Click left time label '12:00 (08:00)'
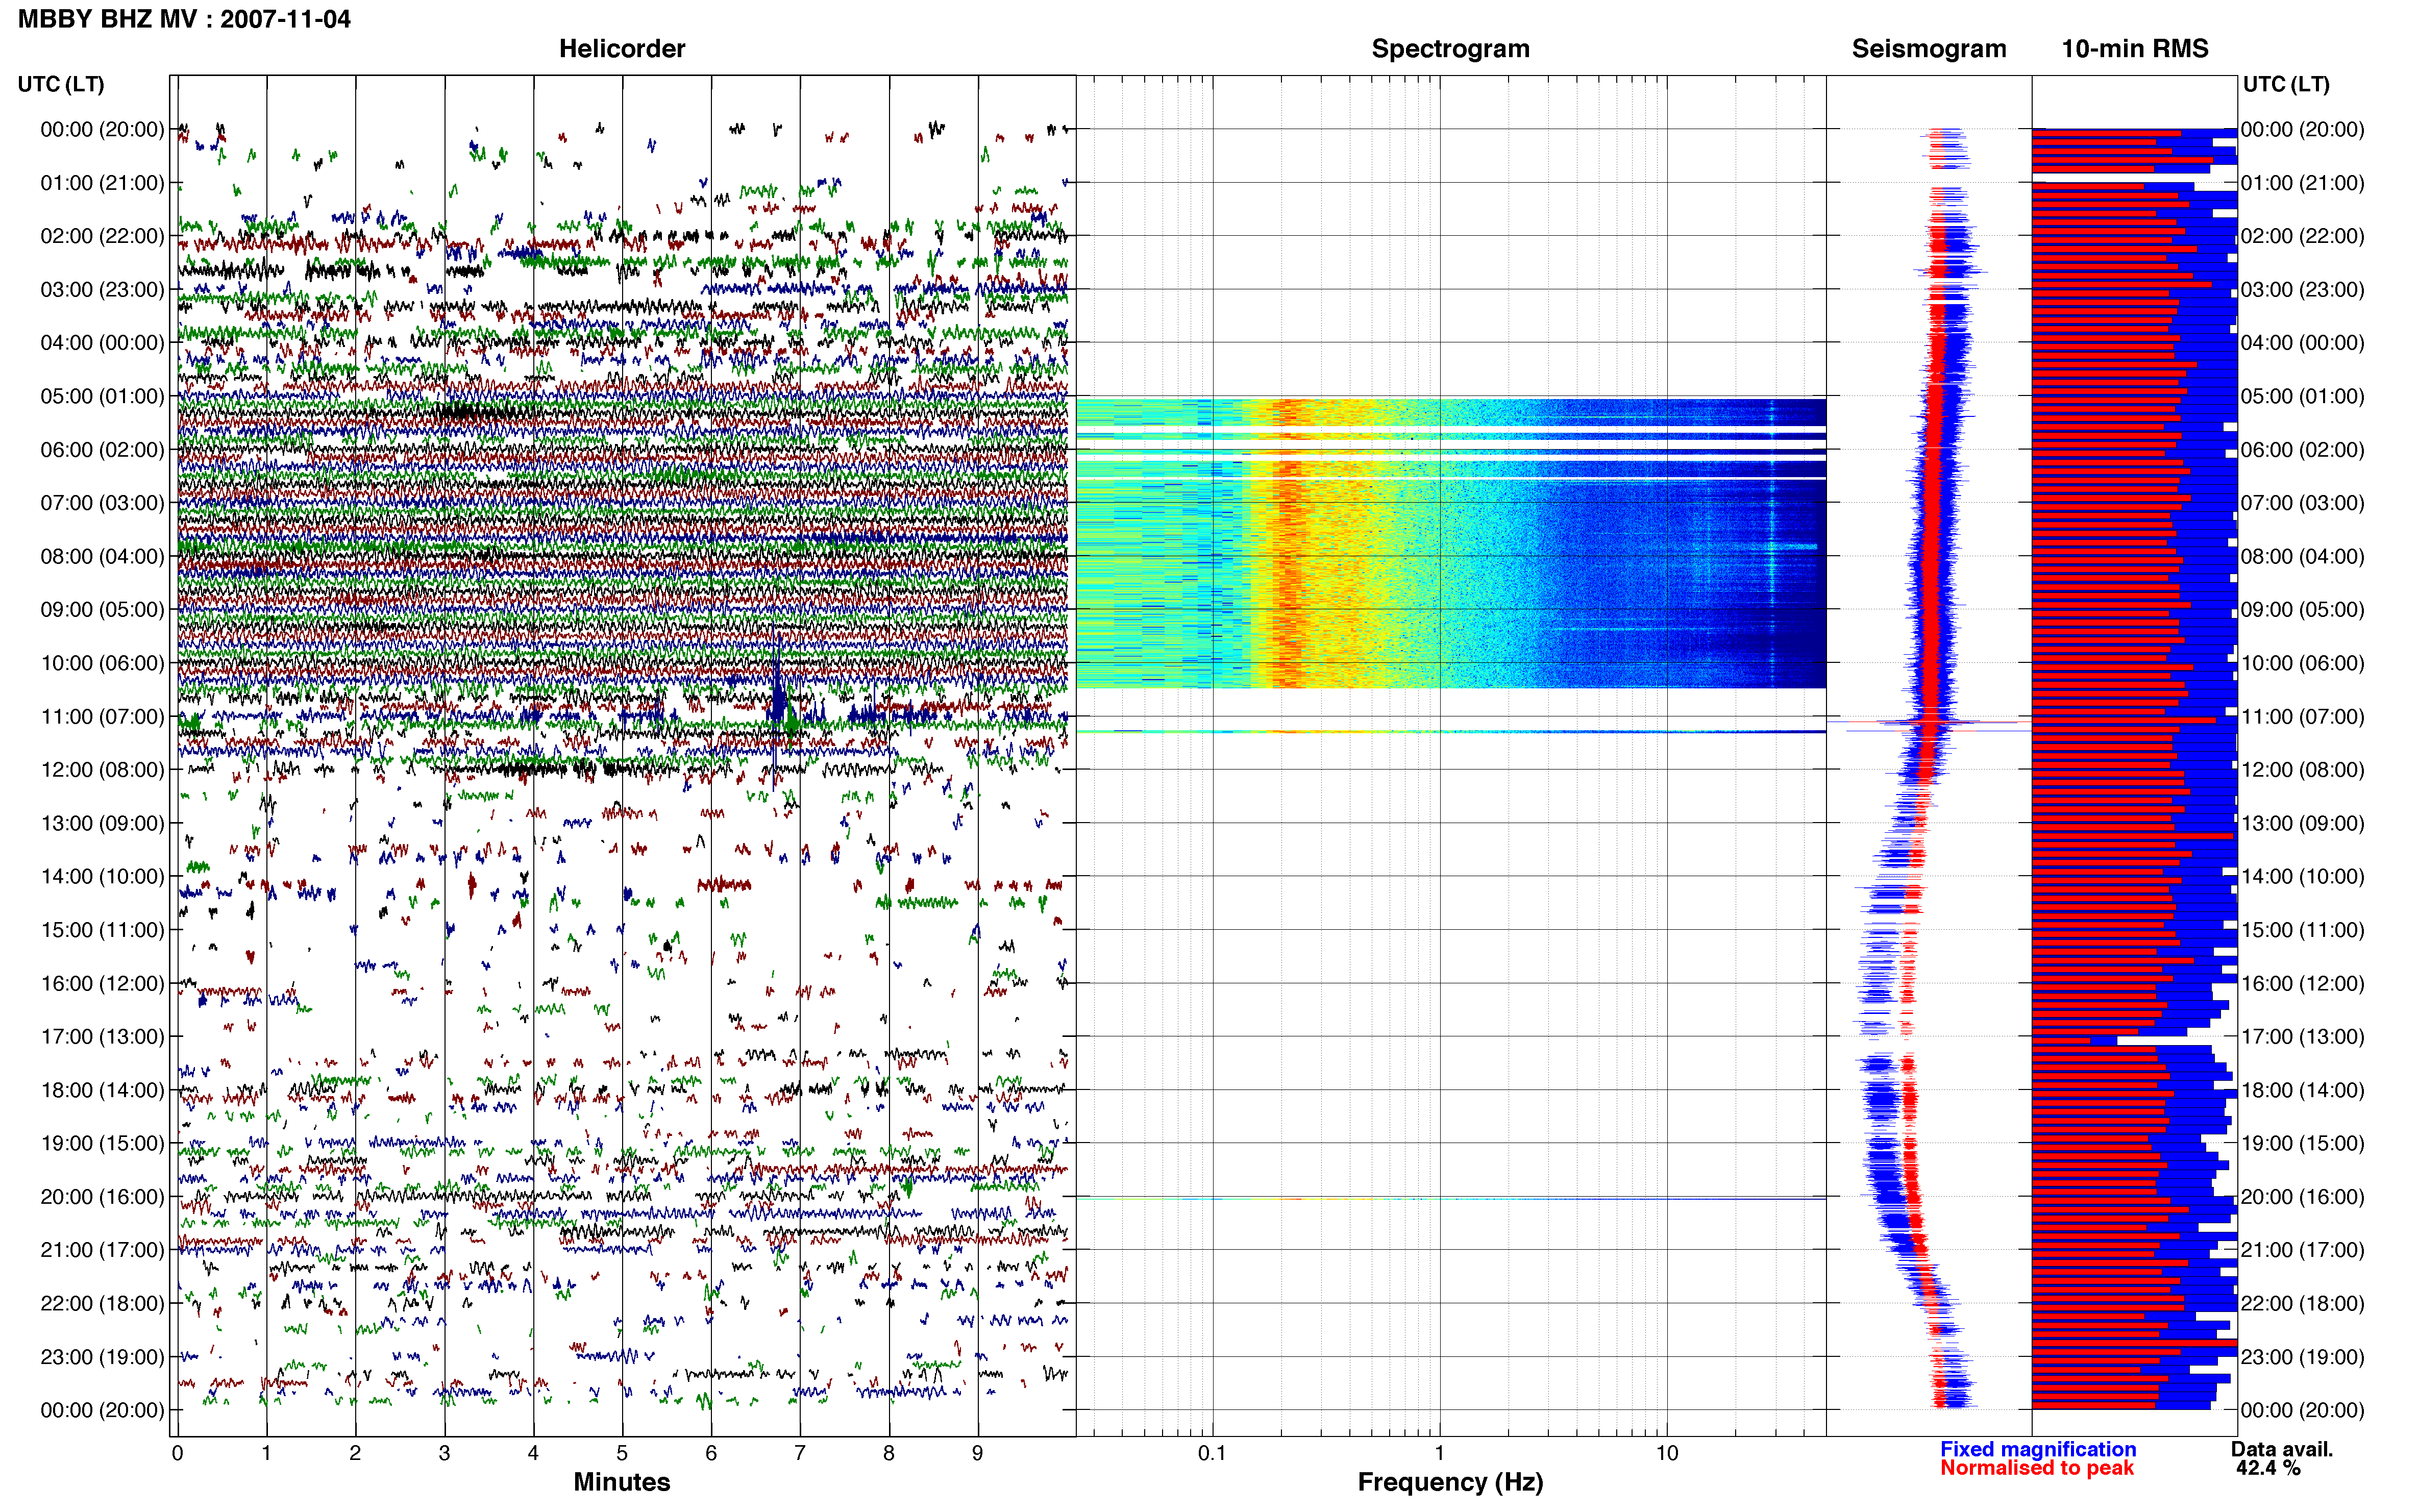Image resolution: width=2419 pixels, height=1512 pixels. [102, 770]
